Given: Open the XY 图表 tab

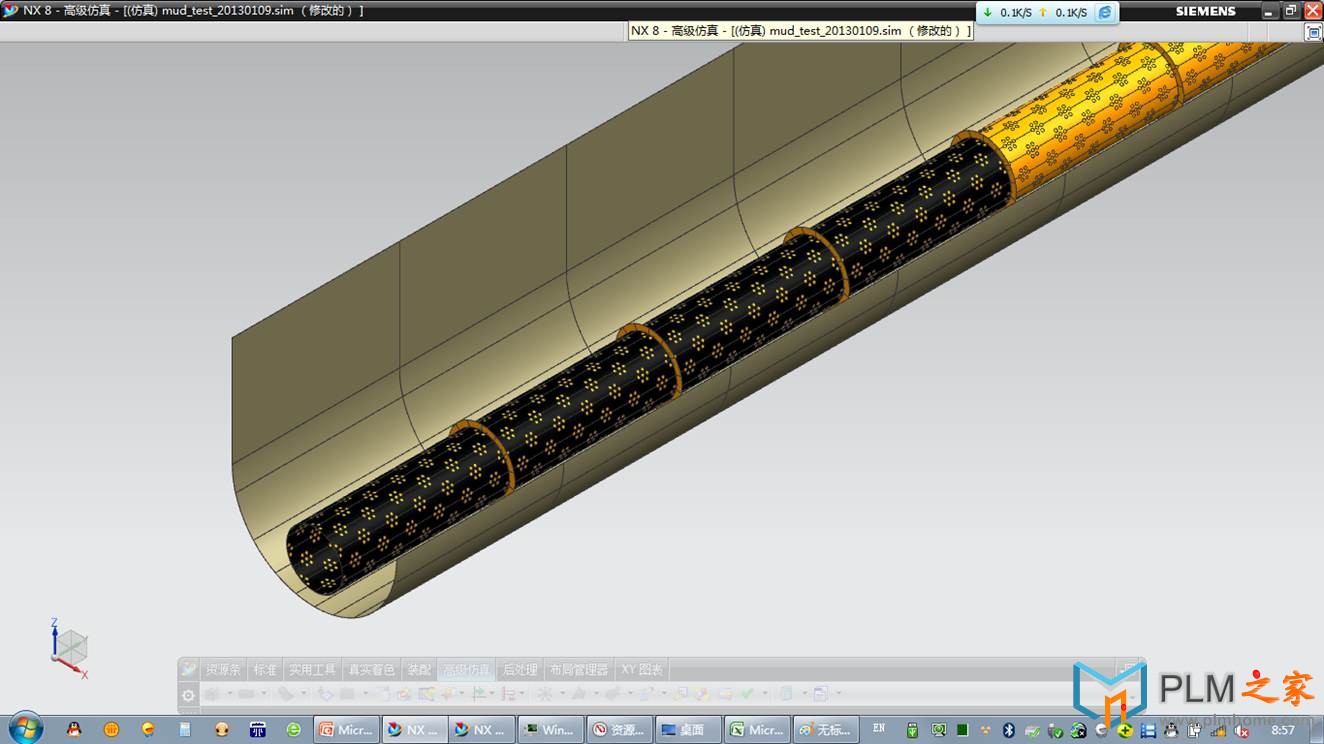Looking at the screenshot, I should click(641, 670).
